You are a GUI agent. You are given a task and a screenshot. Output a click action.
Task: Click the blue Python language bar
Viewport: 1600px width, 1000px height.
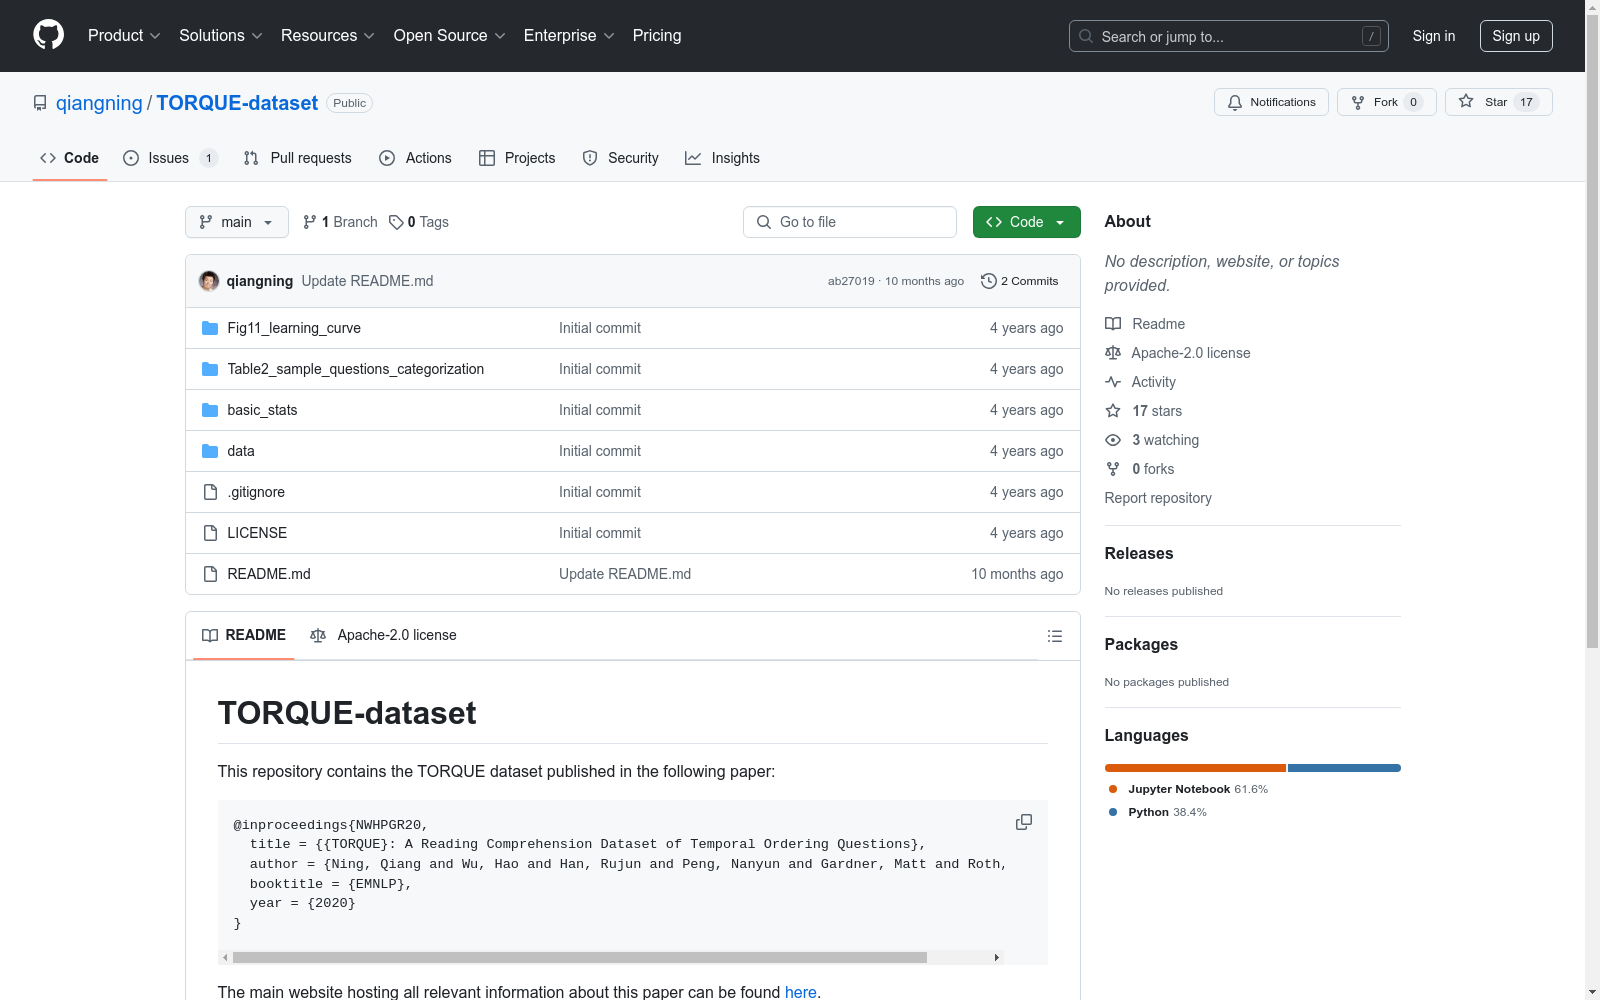(x=1344, y=768)
